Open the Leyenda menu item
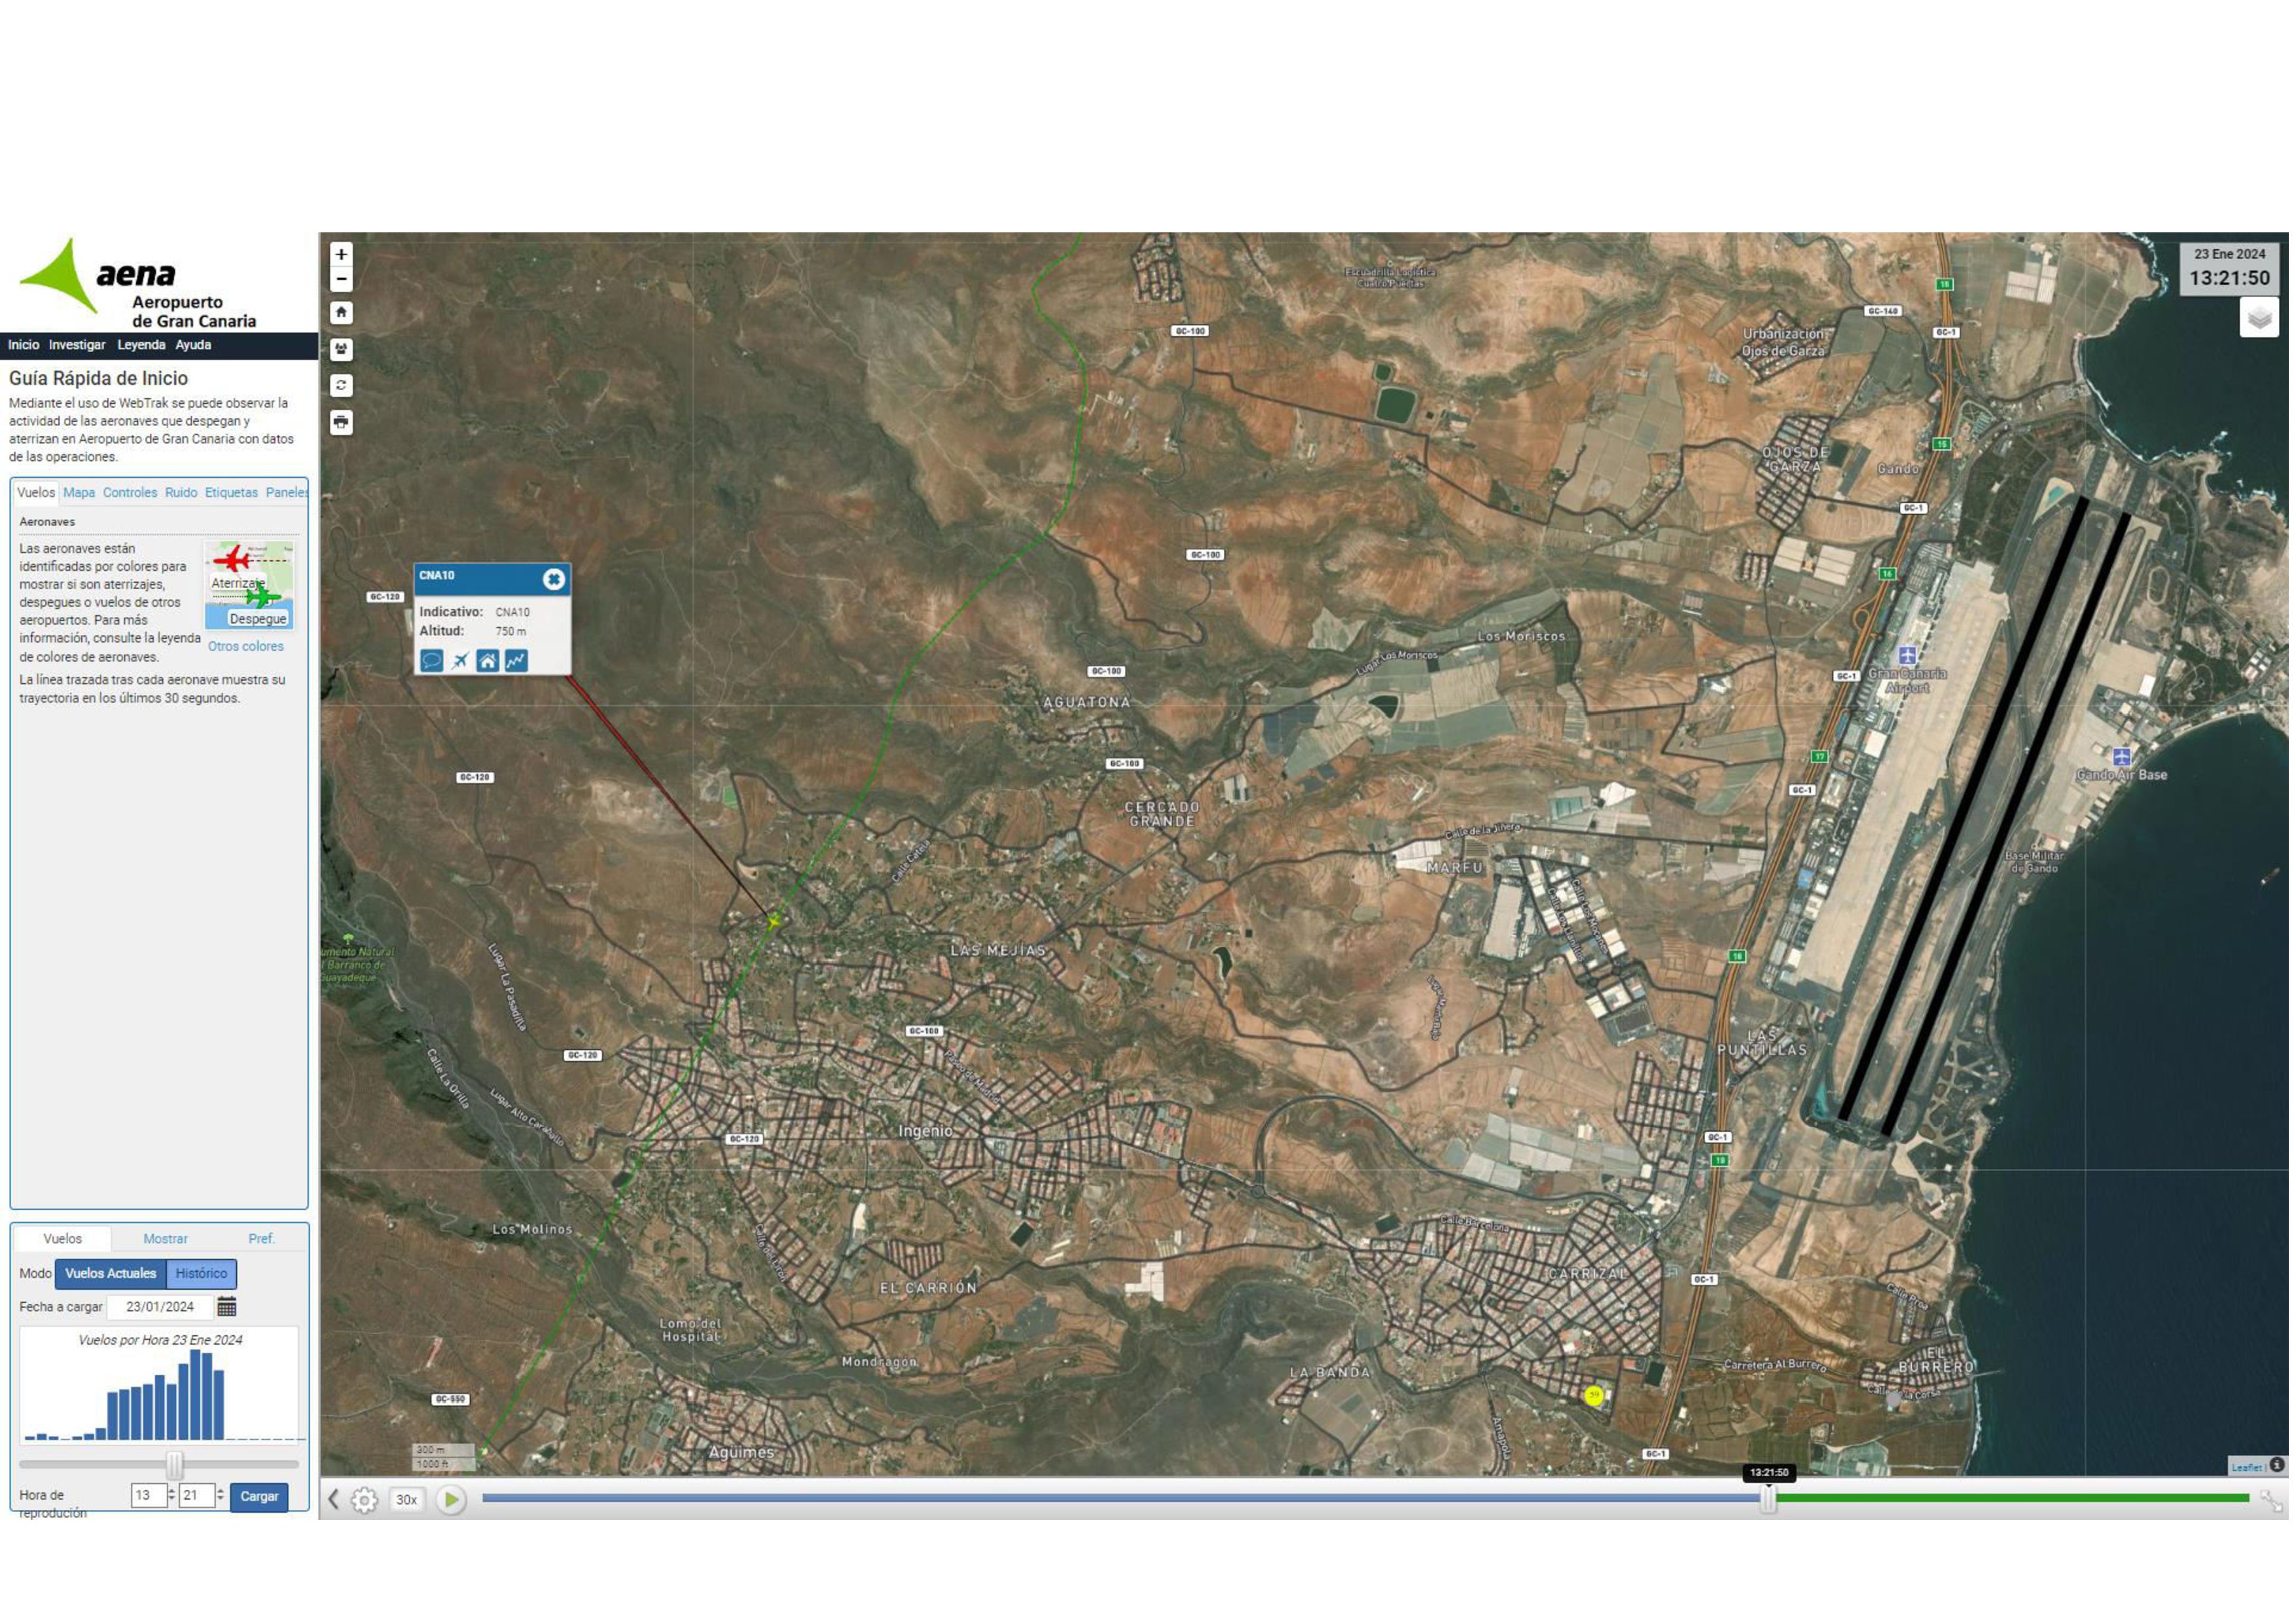The width and height of the screenshot is (2296, 1624). coord(141,345)
